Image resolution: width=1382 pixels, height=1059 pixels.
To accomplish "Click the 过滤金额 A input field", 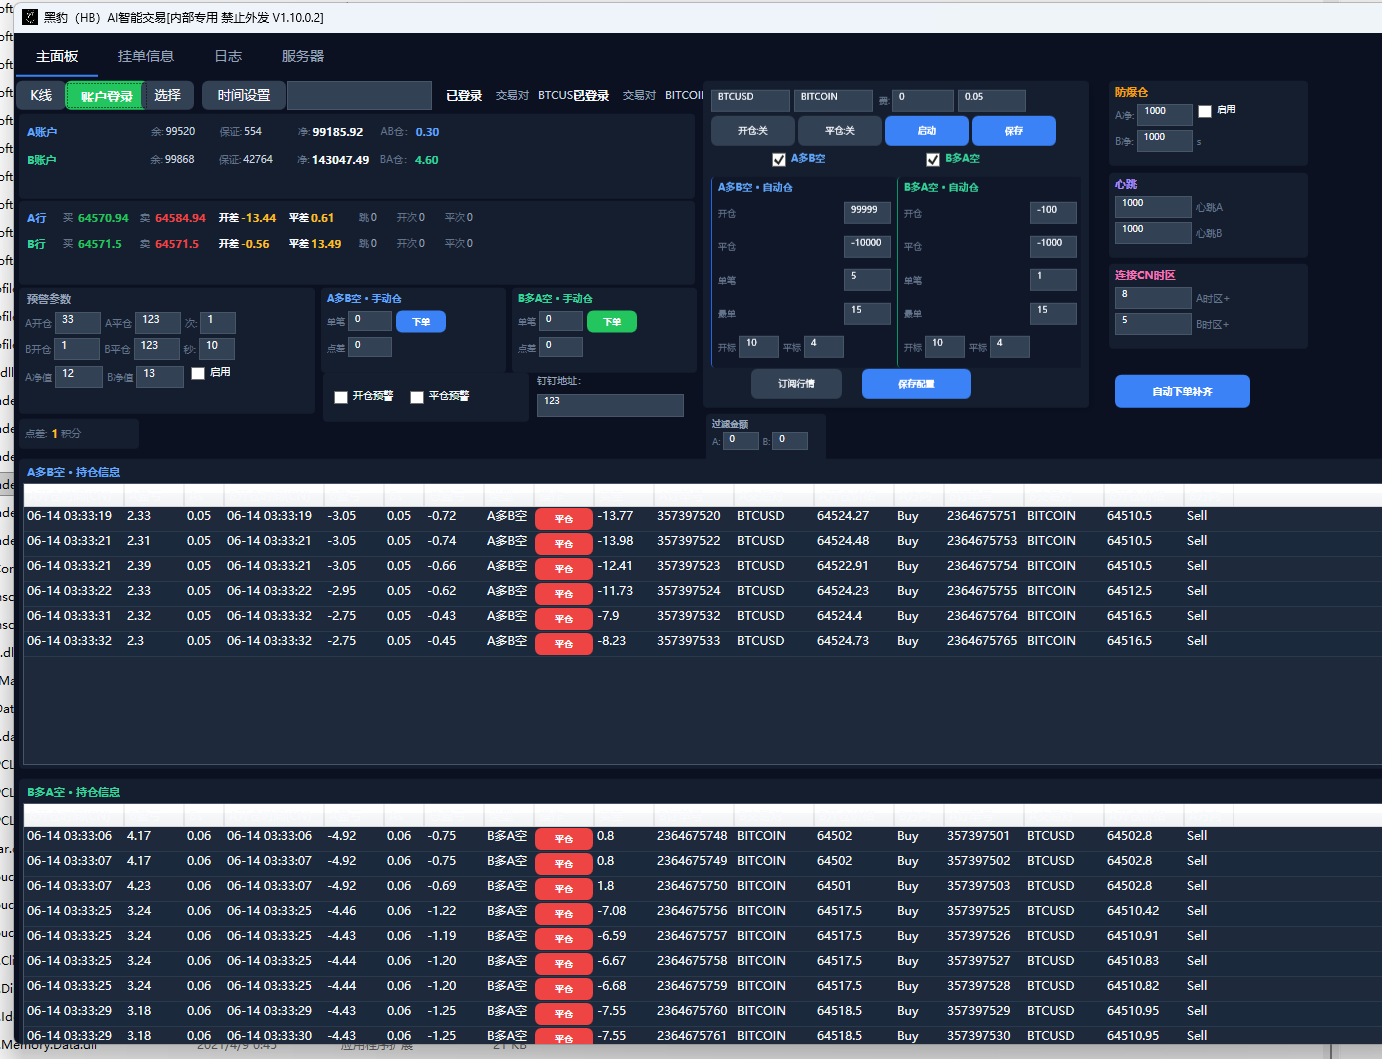I will coord(740,441).
